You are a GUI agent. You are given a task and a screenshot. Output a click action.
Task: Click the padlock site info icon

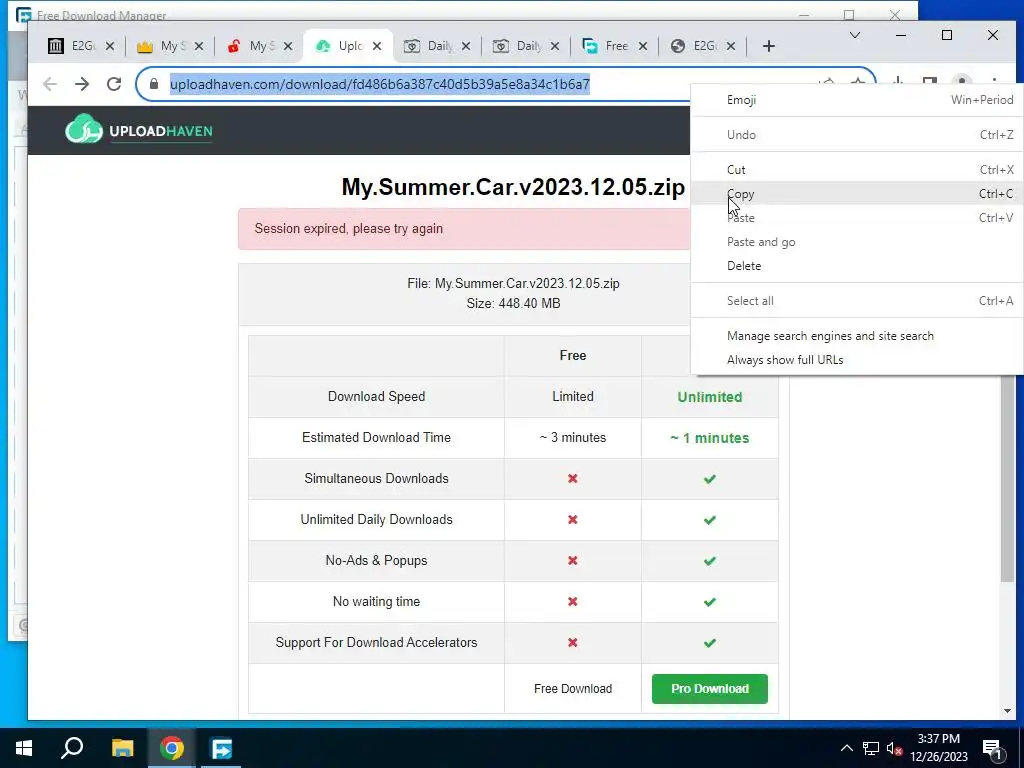[x=154, y=84]
